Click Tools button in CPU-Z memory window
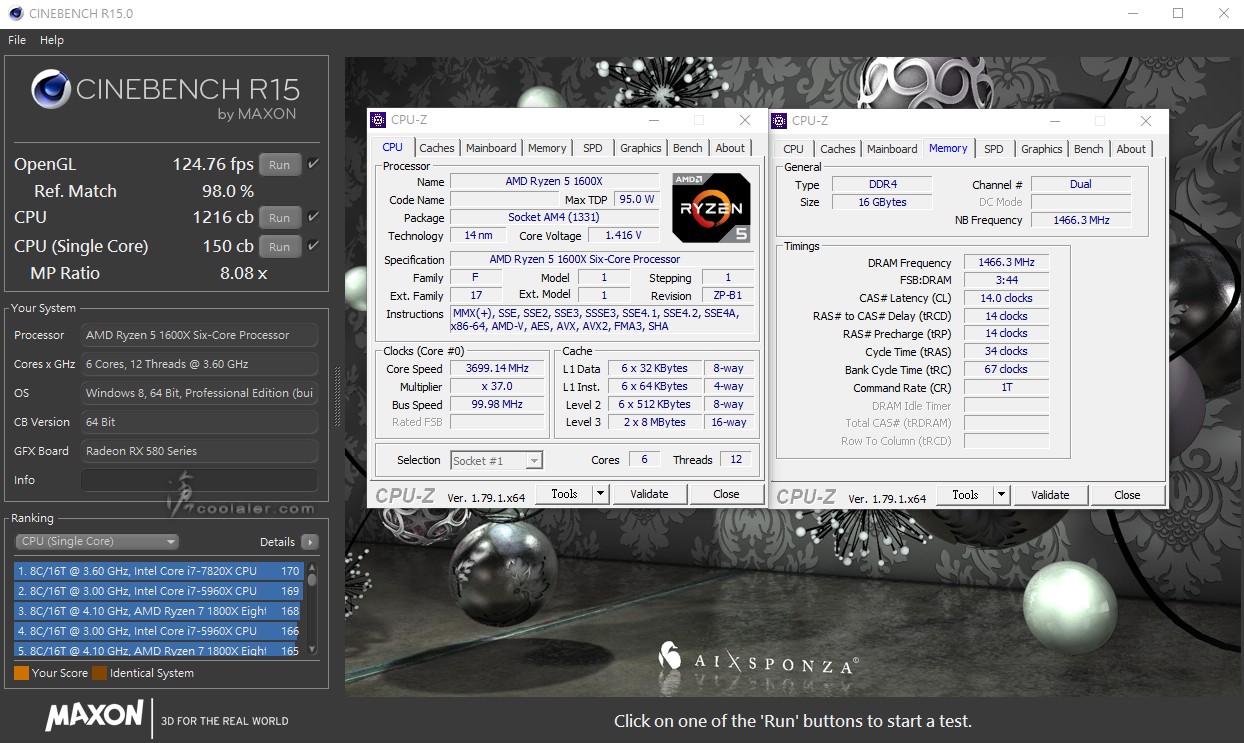Screen dimensions: 1244x743 [965, 495]
